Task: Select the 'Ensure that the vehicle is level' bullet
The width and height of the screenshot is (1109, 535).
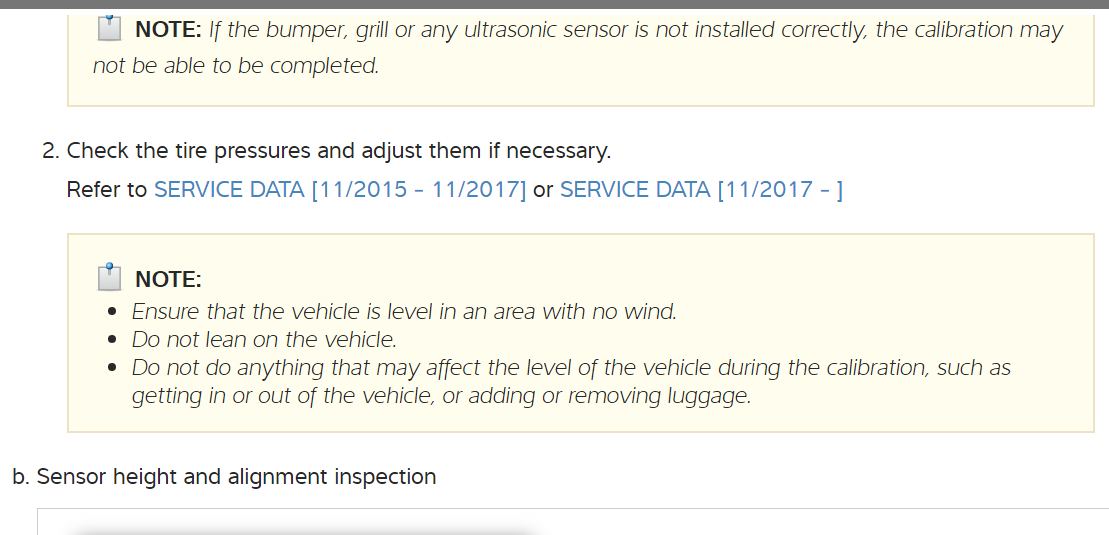Action: [404, 312]
